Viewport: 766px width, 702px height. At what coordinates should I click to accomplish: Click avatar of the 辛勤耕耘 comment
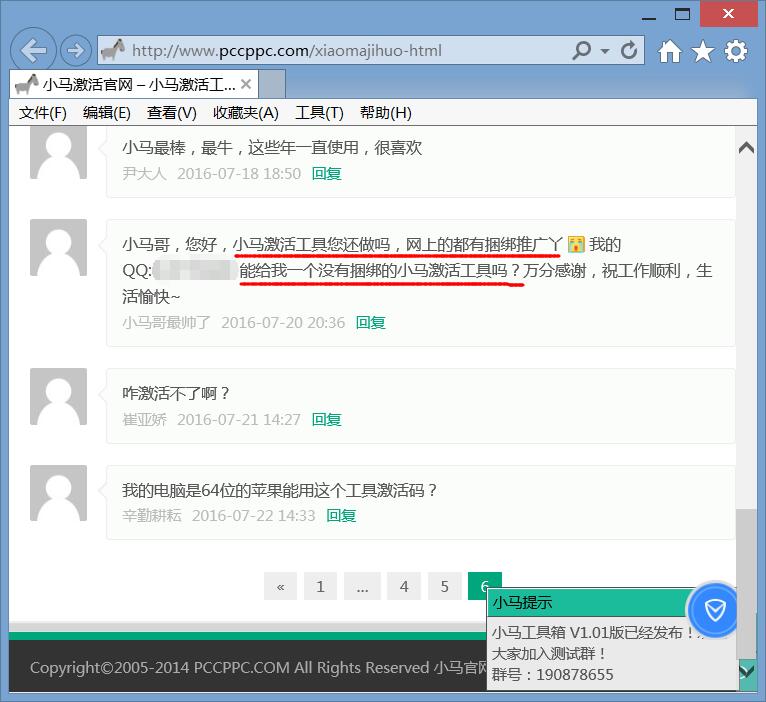click(59, 493)
